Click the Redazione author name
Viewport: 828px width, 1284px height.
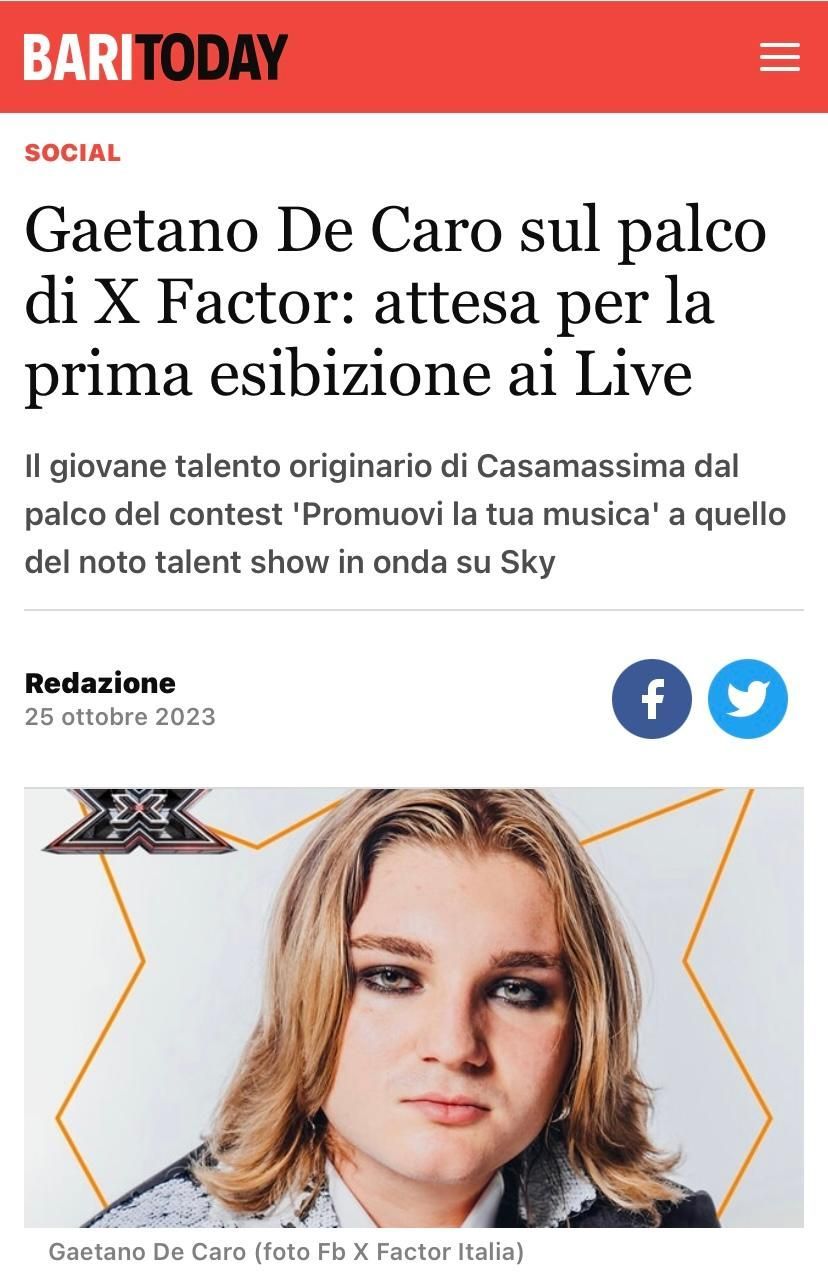tap(100, 683)
